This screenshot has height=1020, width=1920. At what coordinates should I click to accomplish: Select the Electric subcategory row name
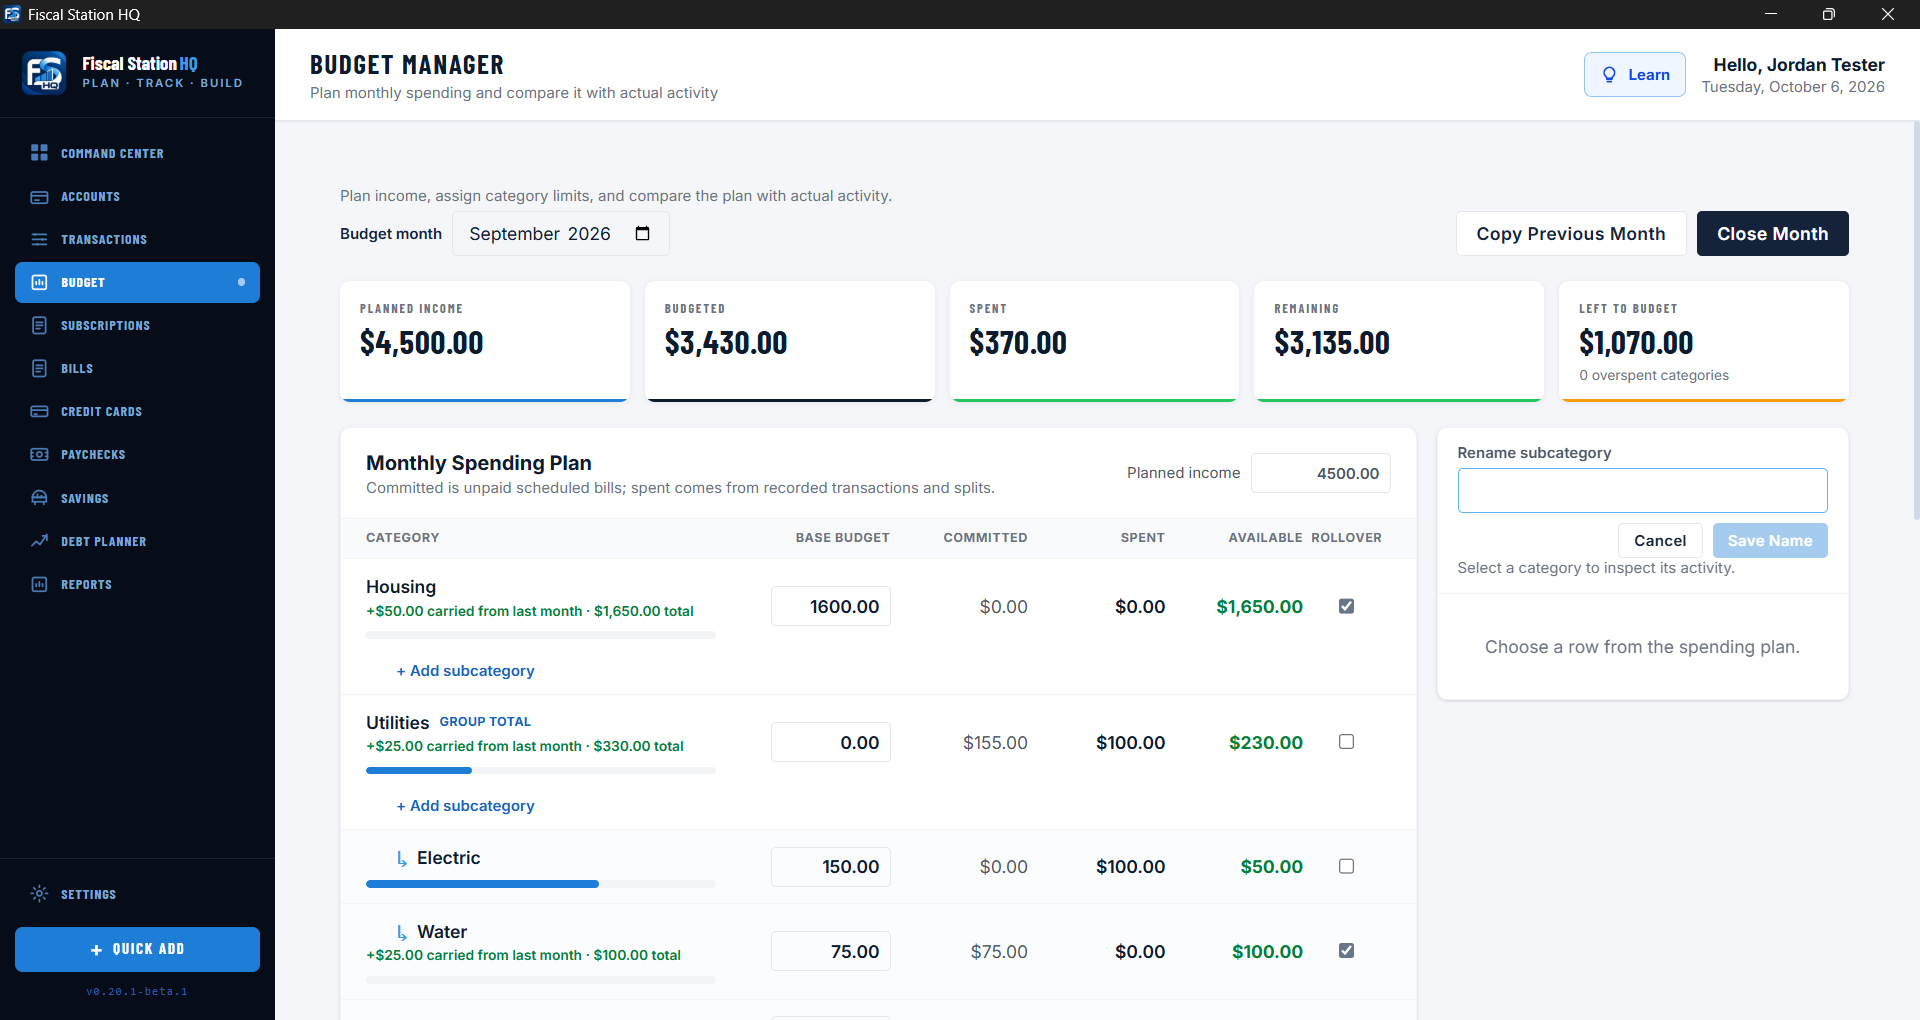click(448, 858)
